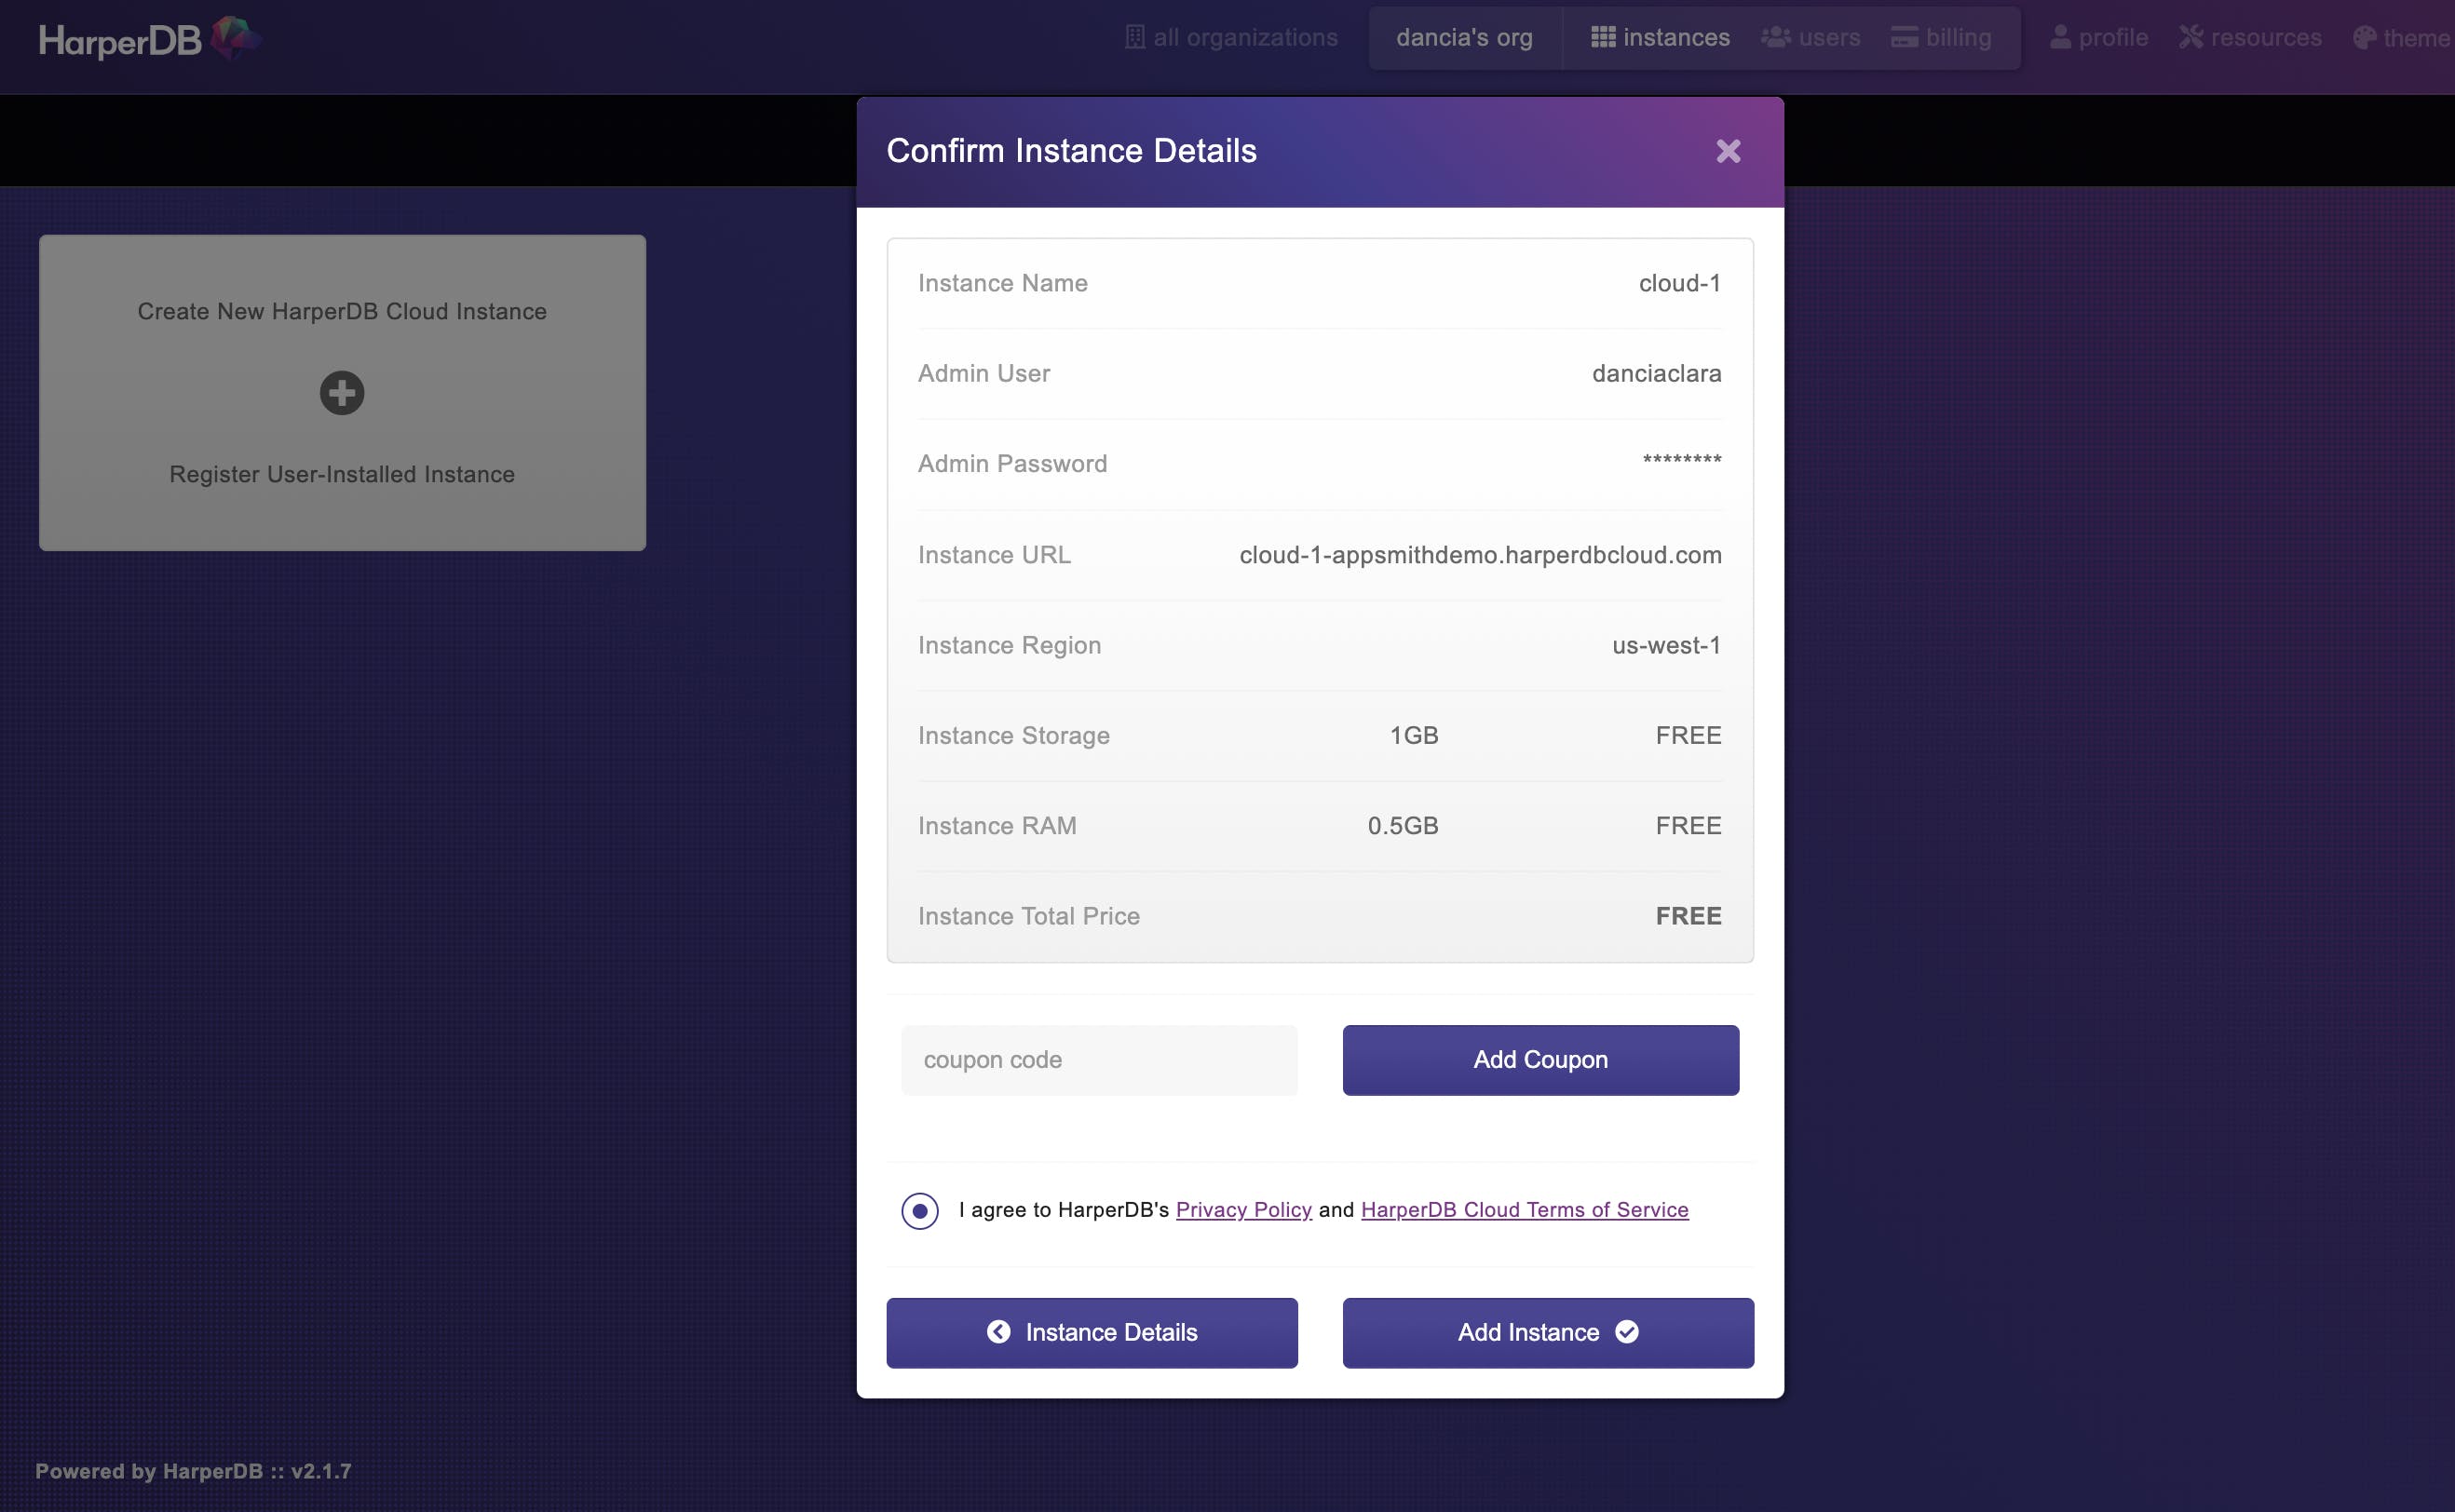Click the plus icon for new instance

pyautogui.click(x=342, y=393)
